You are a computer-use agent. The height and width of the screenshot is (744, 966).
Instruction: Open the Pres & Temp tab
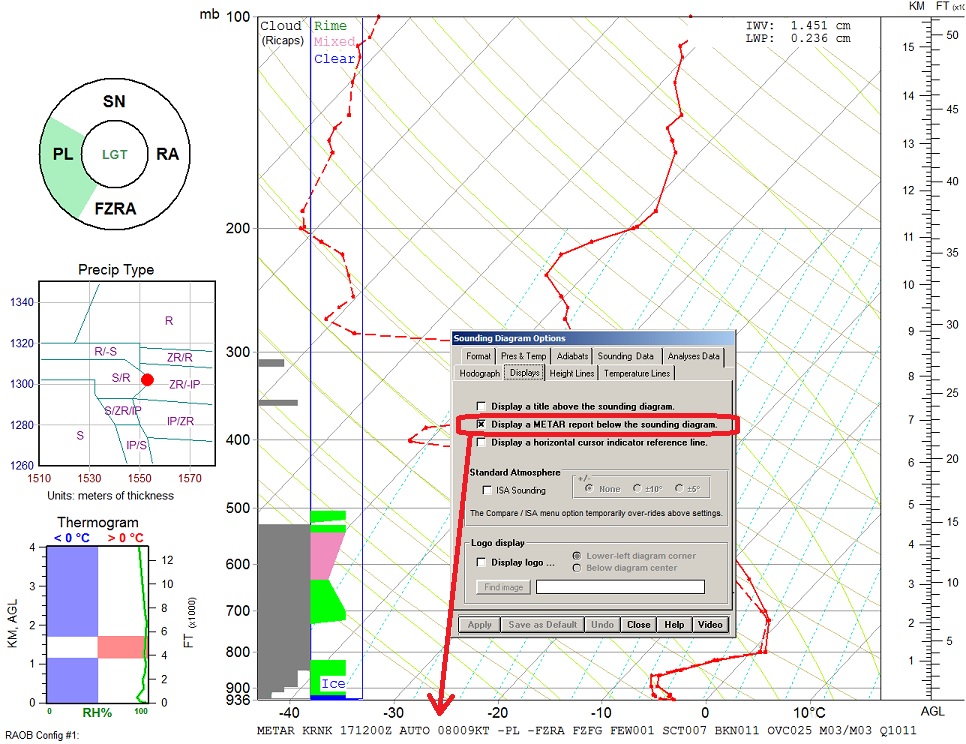(x=524, y=356)
